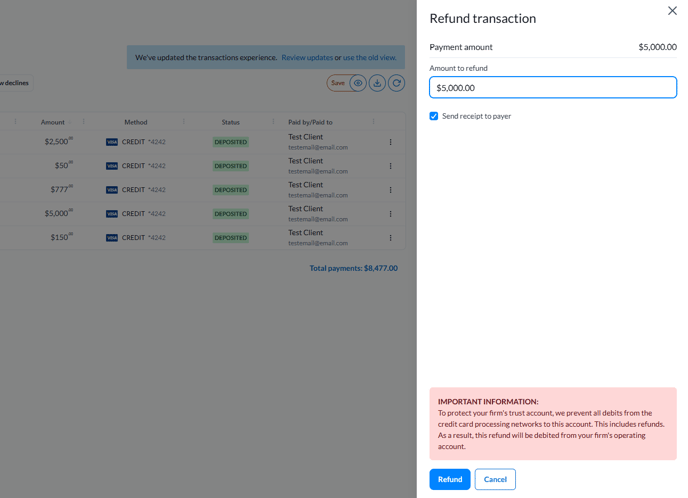This screenshot has width=688, height=498.
Task: Click the Save view button
Action: 337,83
